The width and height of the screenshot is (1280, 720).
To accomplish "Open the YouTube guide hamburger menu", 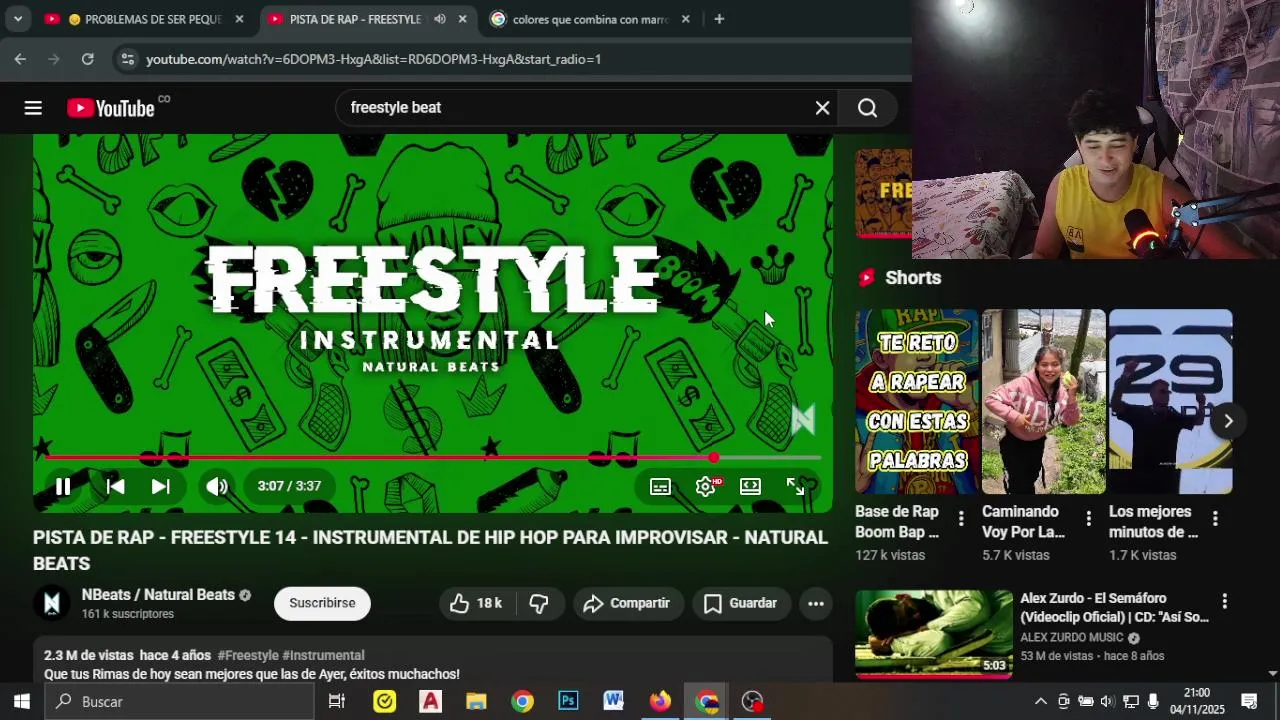I will coord(33,108).
